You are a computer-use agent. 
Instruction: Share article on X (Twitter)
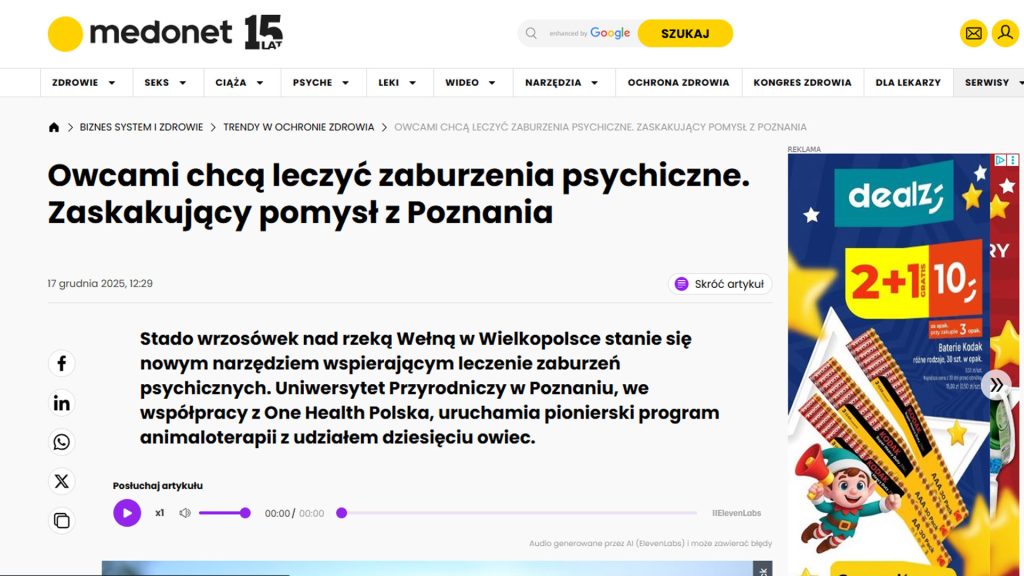(62, 481)
